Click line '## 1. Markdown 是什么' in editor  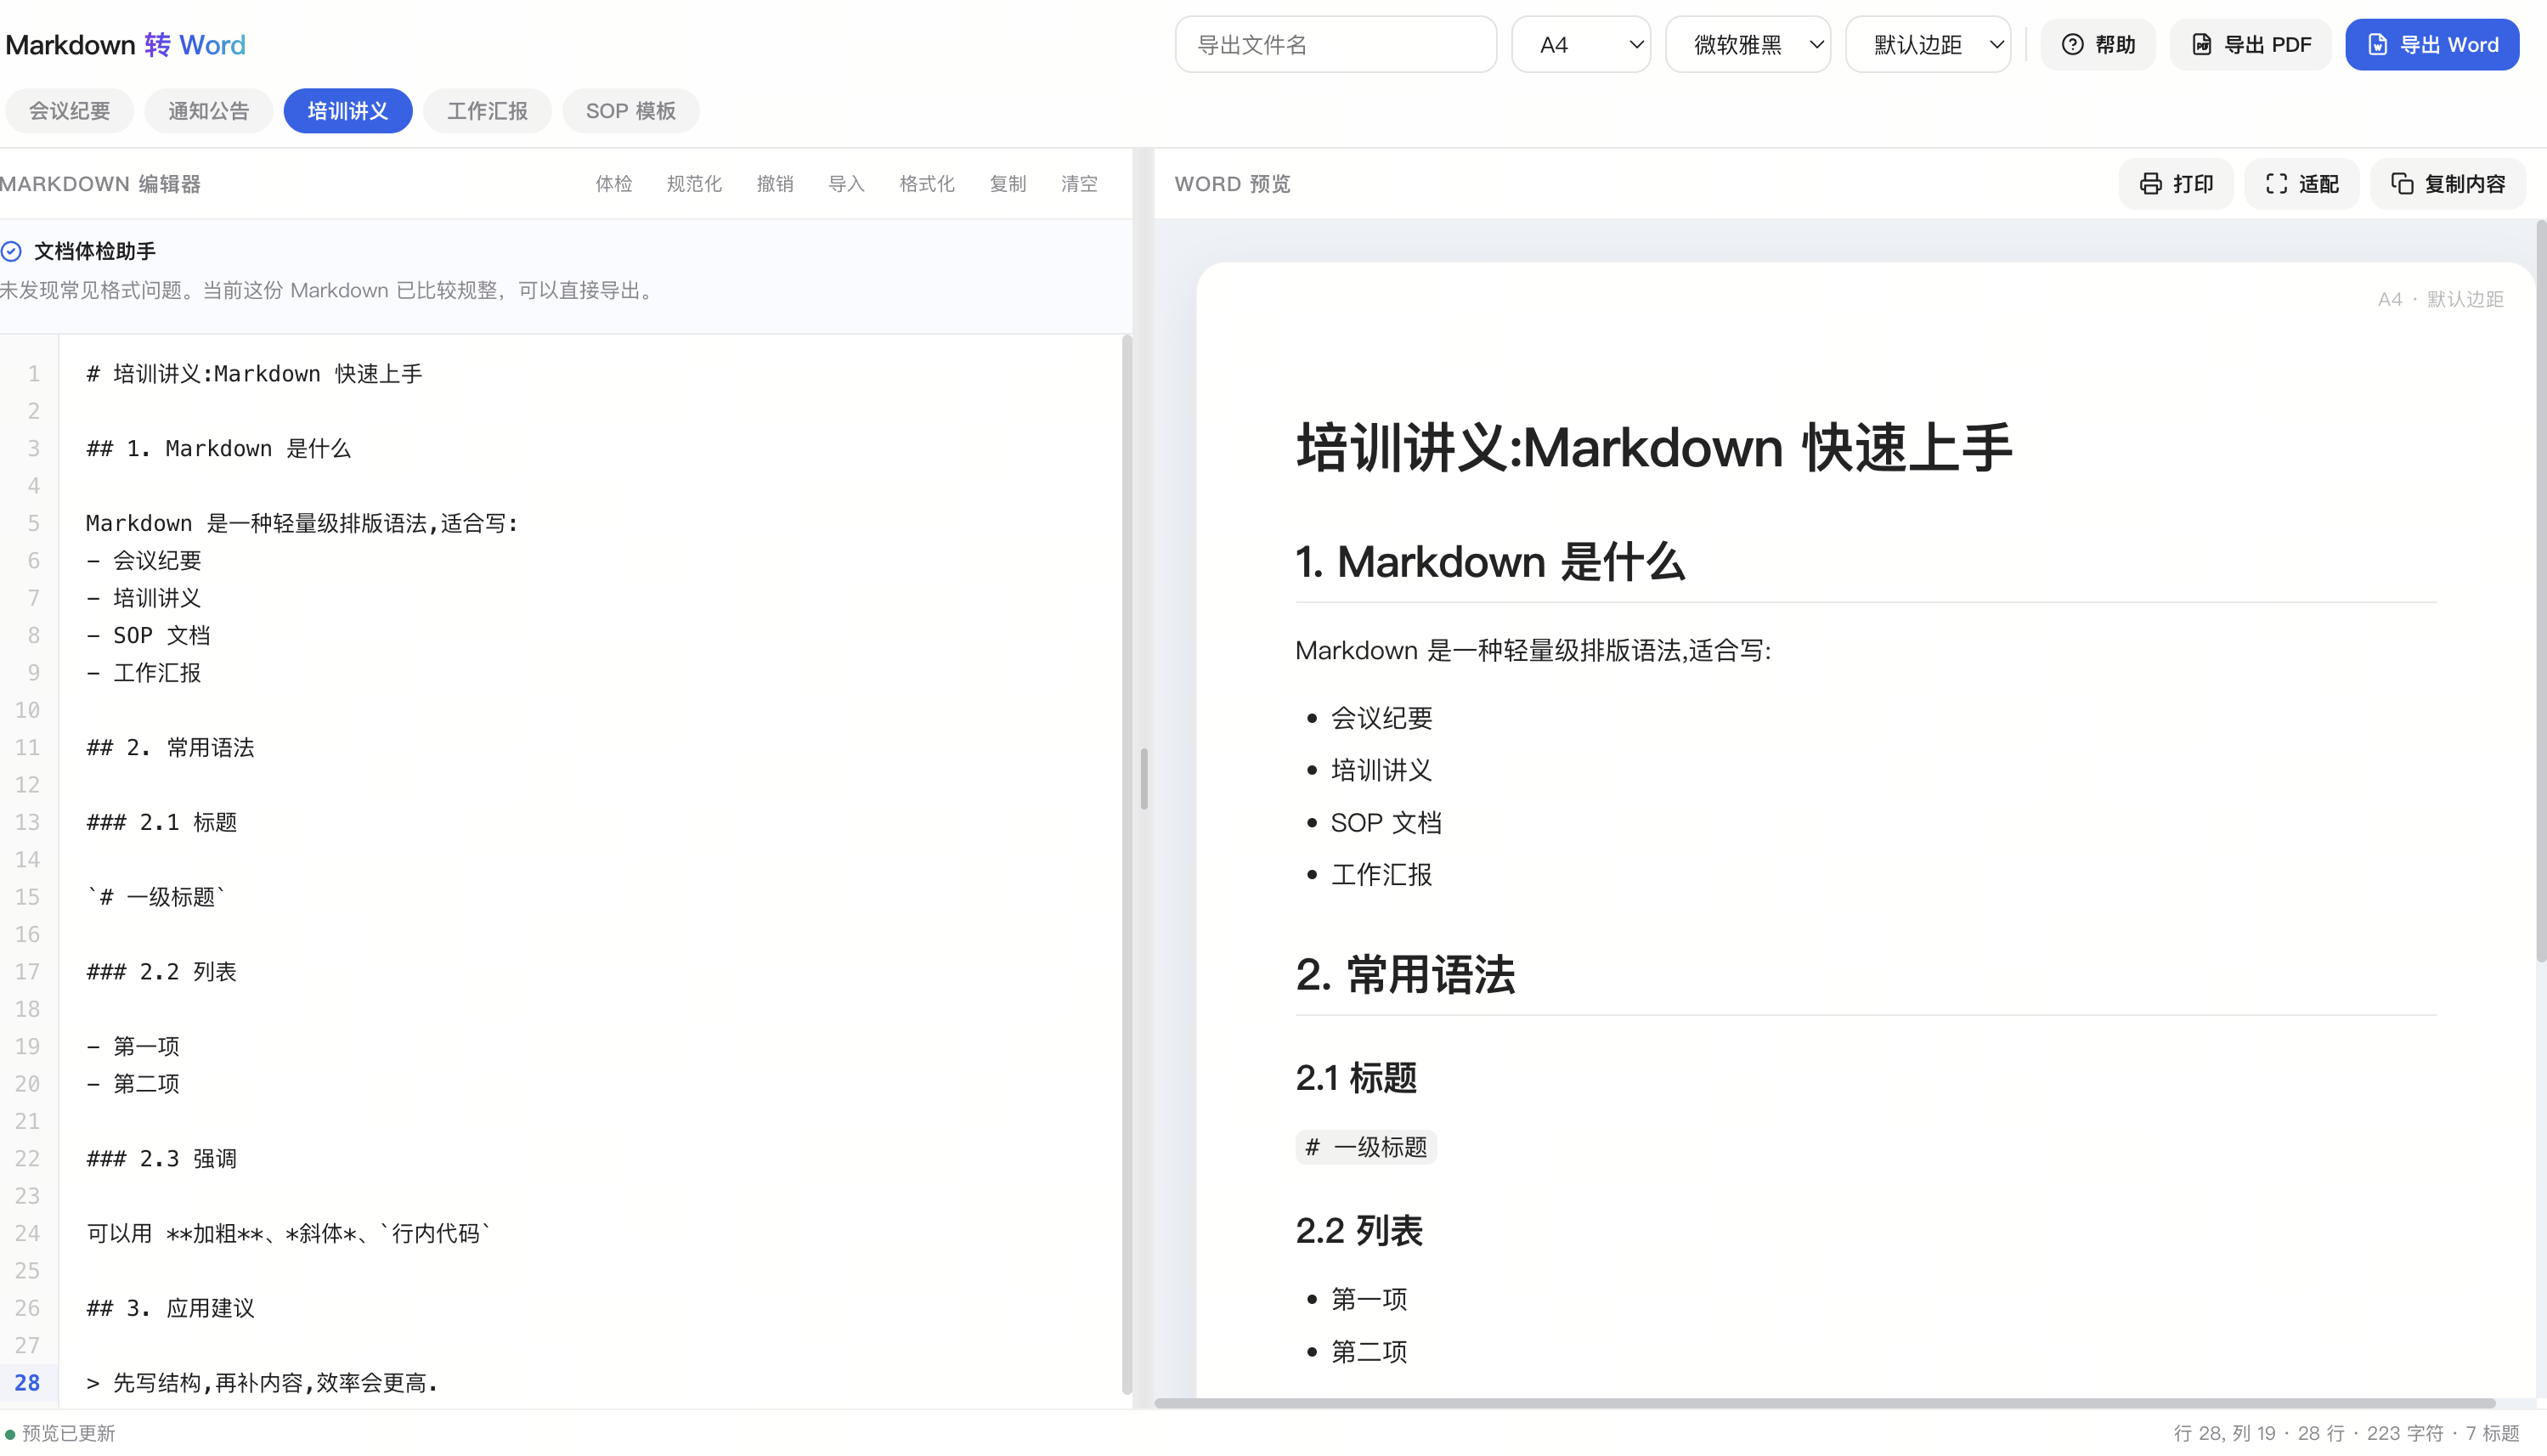point(218,449)
